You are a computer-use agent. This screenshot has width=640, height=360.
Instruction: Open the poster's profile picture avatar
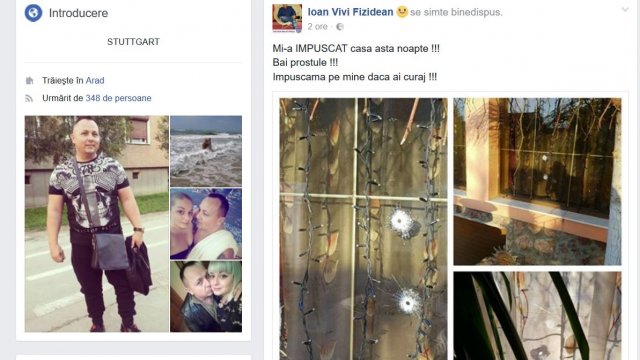[287, 18]
